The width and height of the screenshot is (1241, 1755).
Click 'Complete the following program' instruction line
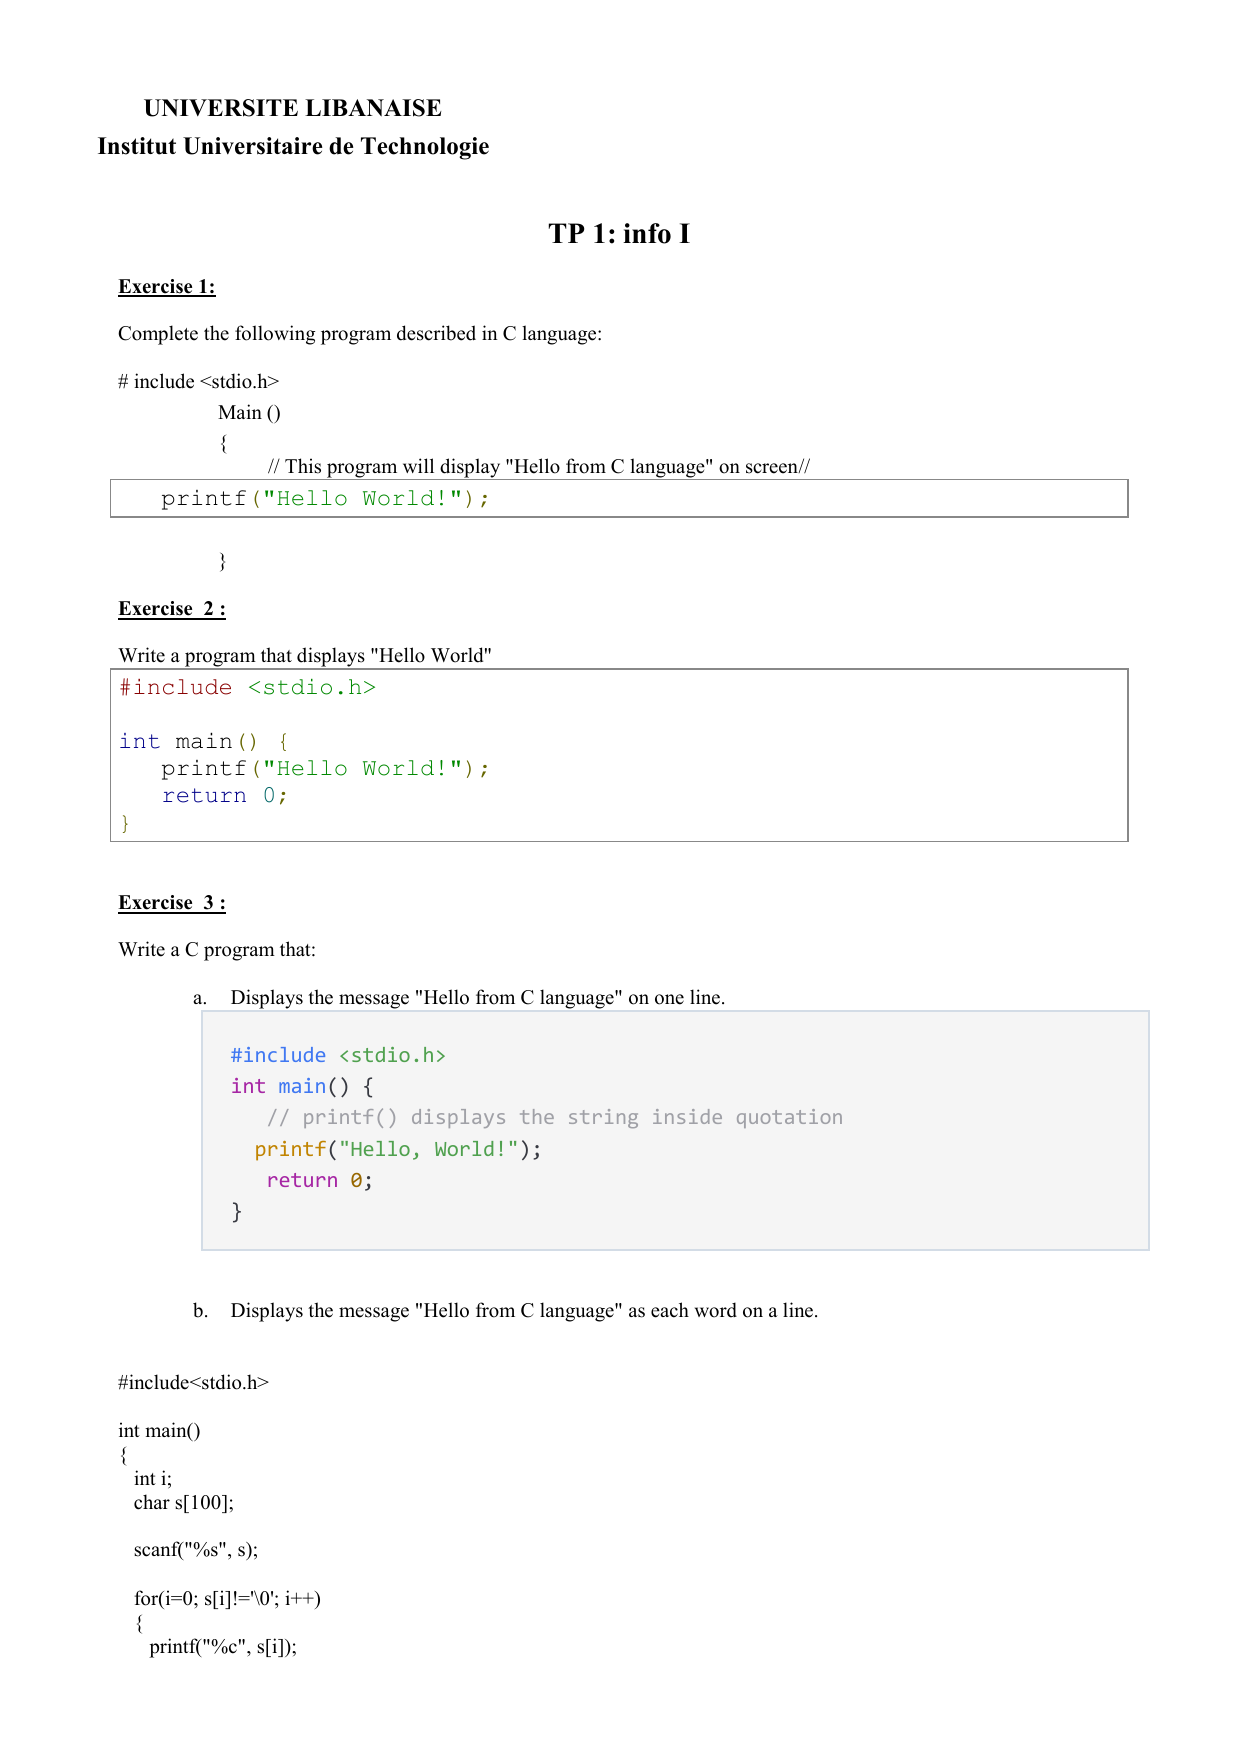pos(360,334)
